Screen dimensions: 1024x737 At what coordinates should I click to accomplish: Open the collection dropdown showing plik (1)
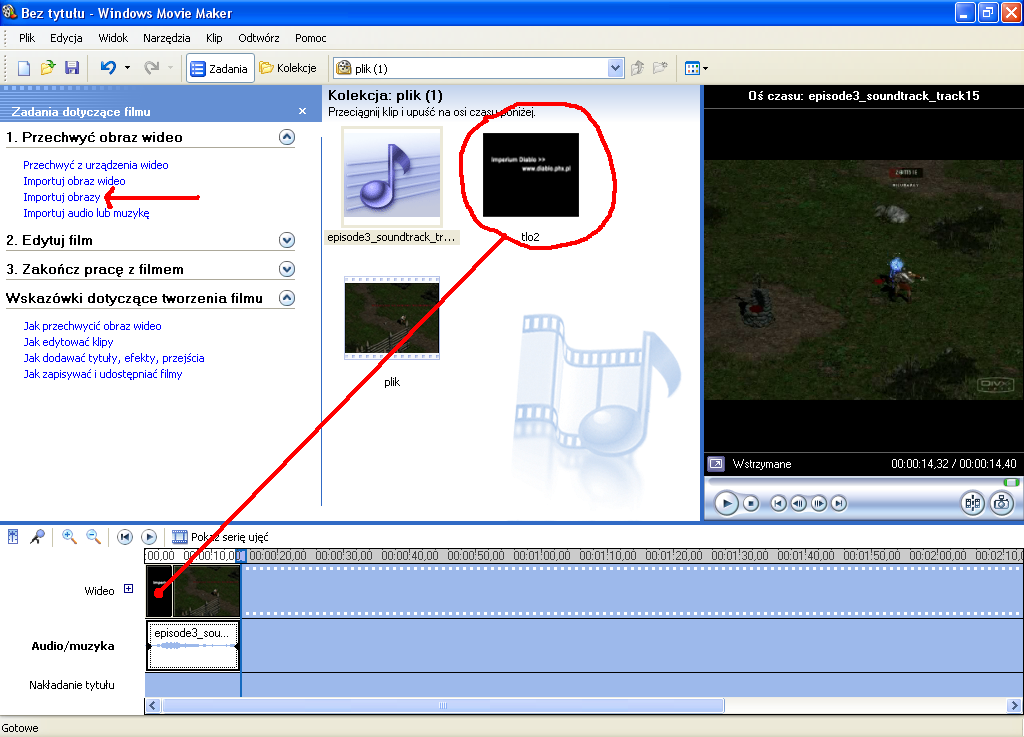615,68
